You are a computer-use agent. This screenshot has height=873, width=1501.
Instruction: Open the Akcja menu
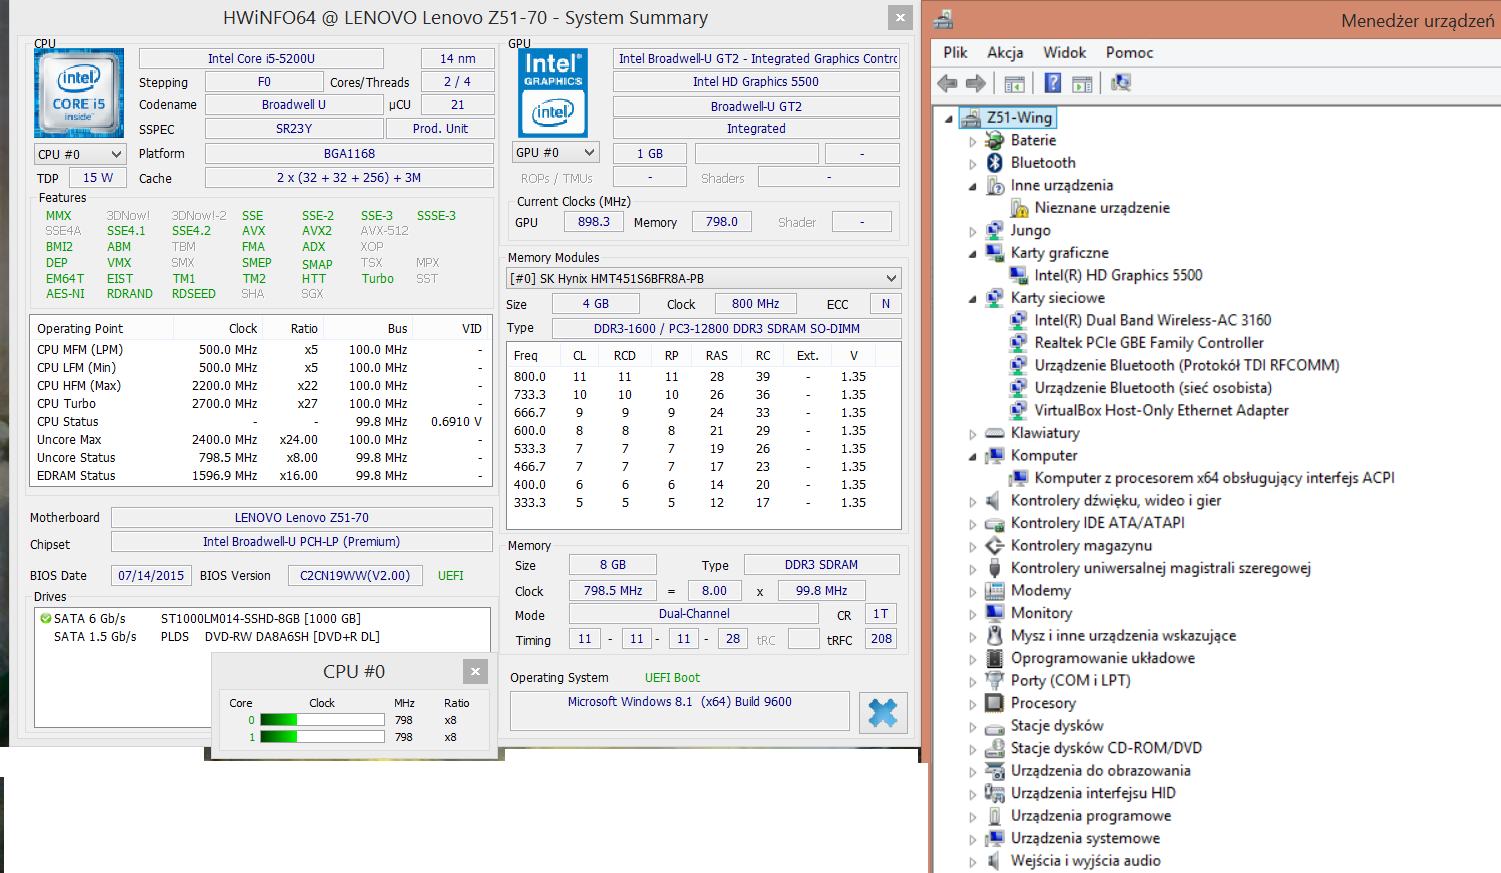1005,52
